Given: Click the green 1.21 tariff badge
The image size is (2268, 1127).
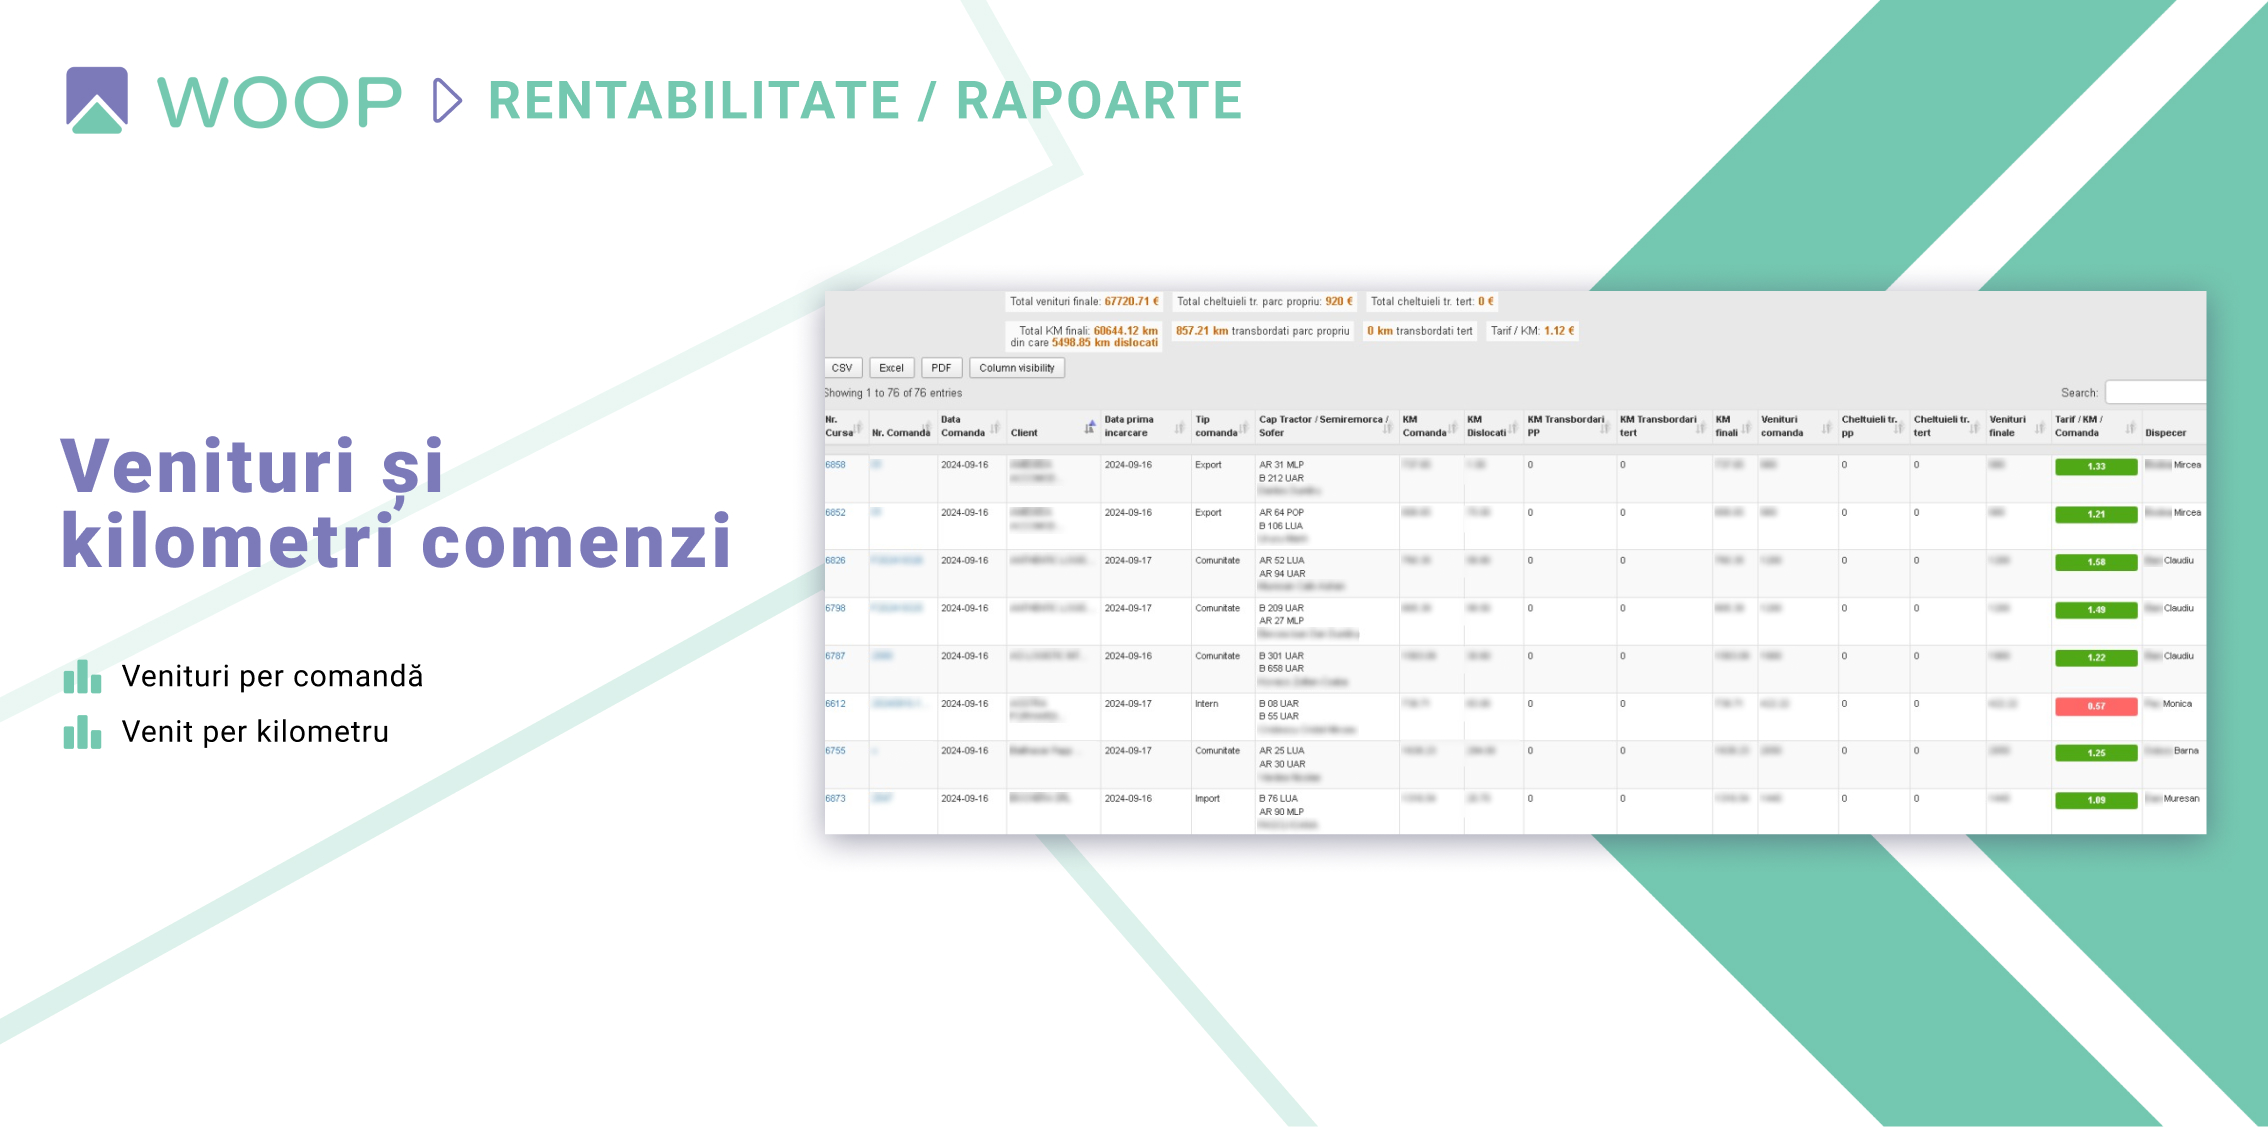Looking at the screenshot, I should point(2096,515).
